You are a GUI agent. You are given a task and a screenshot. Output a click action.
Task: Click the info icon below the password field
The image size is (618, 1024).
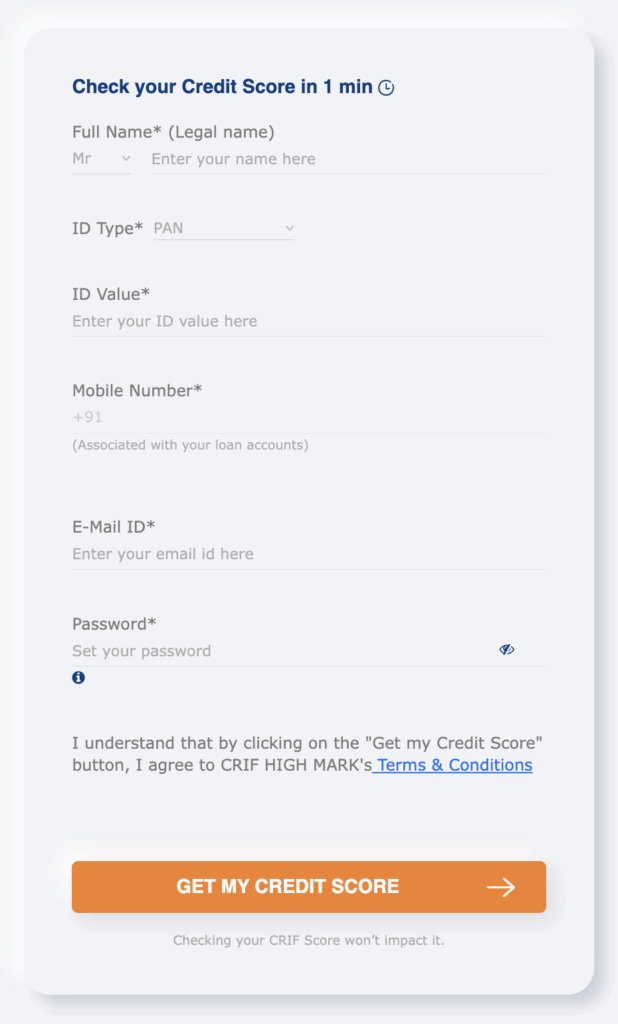pyautogui.click(x=76, y=678)
